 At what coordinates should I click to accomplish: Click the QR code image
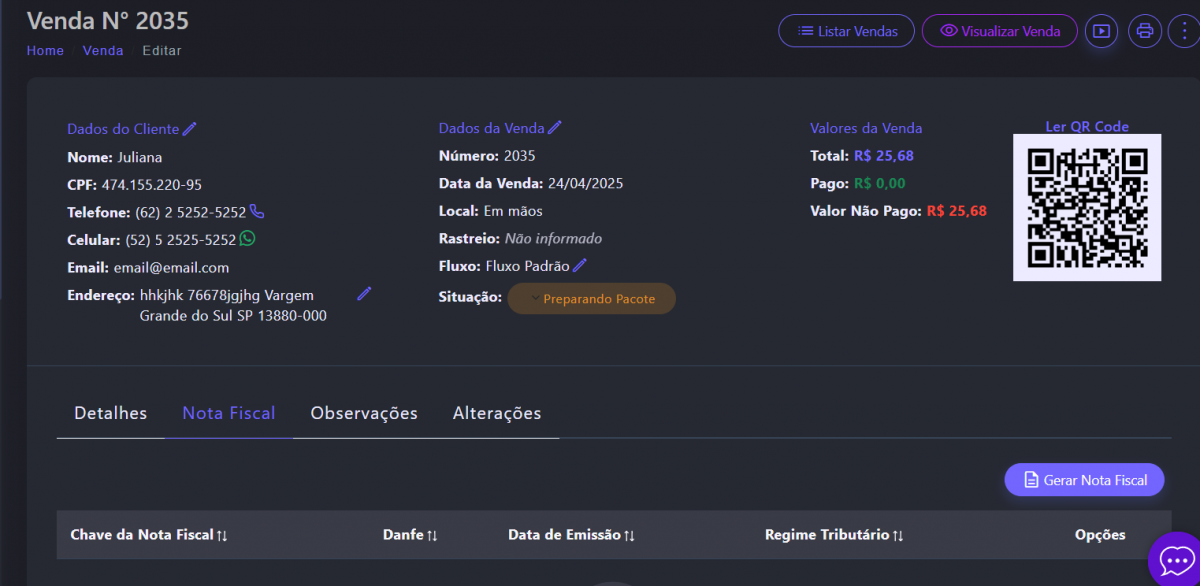(1087, 208)
